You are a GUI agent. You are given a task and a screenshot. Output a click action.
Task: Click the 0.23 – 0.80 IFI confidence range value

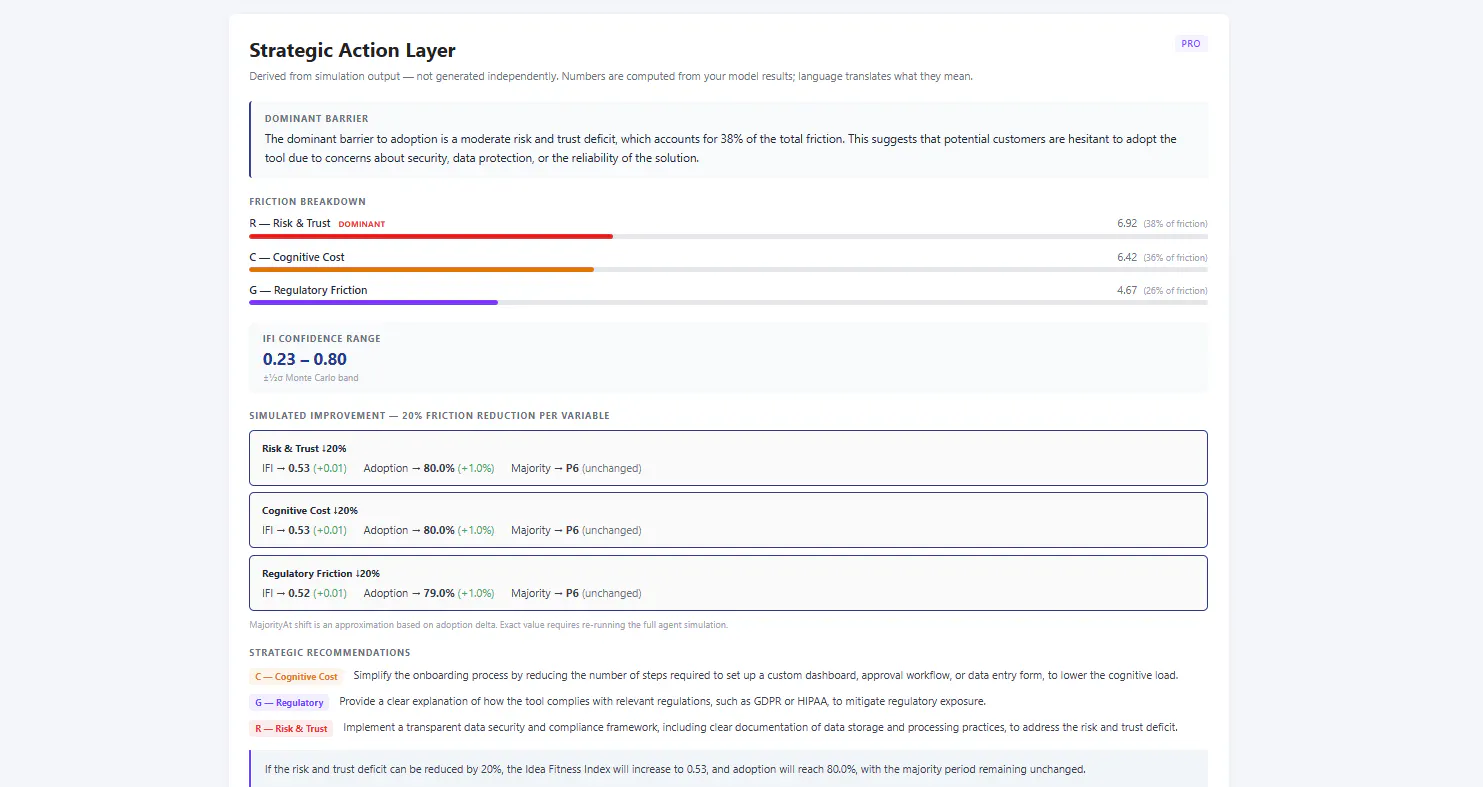click(x=305, y=359)
